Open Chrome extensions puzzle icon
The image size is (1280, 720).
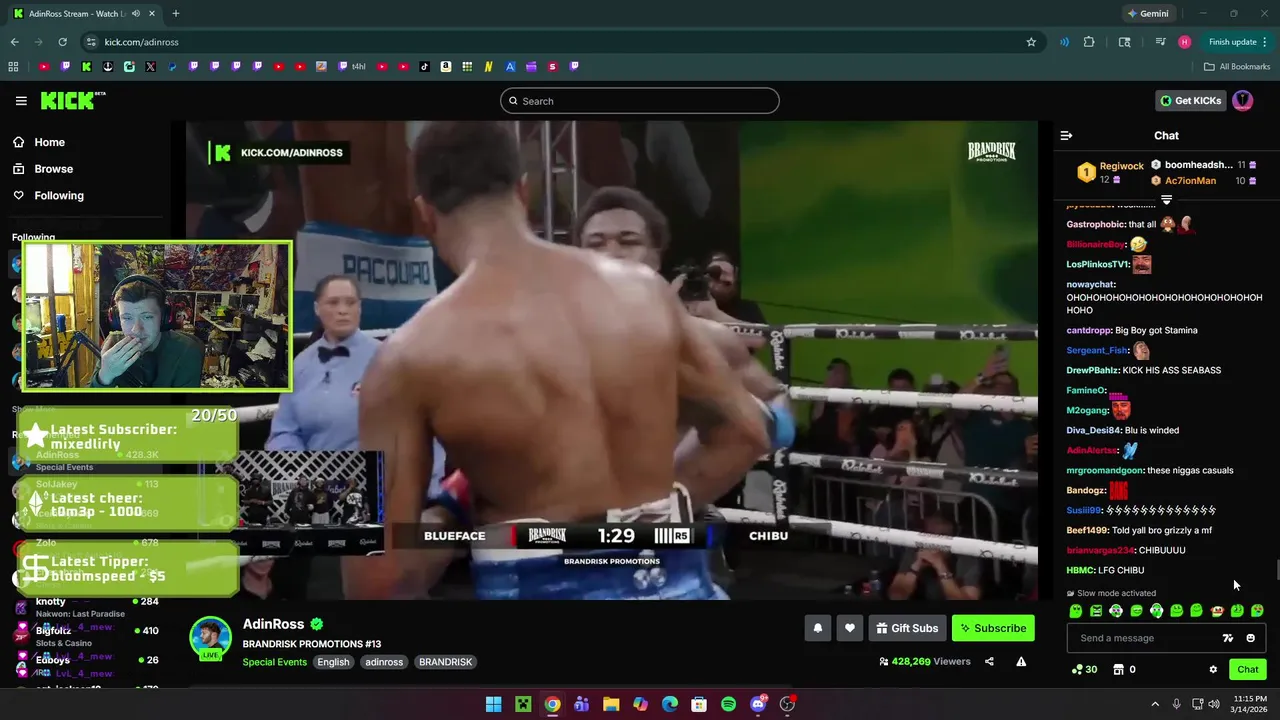tap(1089, 42)
